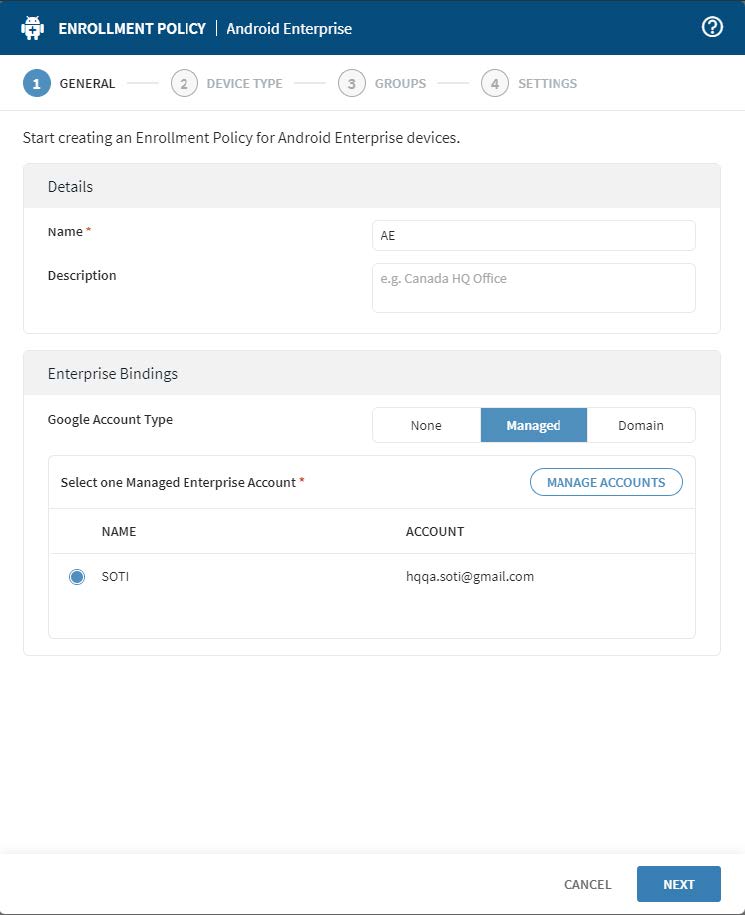Switch Google Account Type to Domain
Screen dimensions: 745x915
tap(641, 425)
